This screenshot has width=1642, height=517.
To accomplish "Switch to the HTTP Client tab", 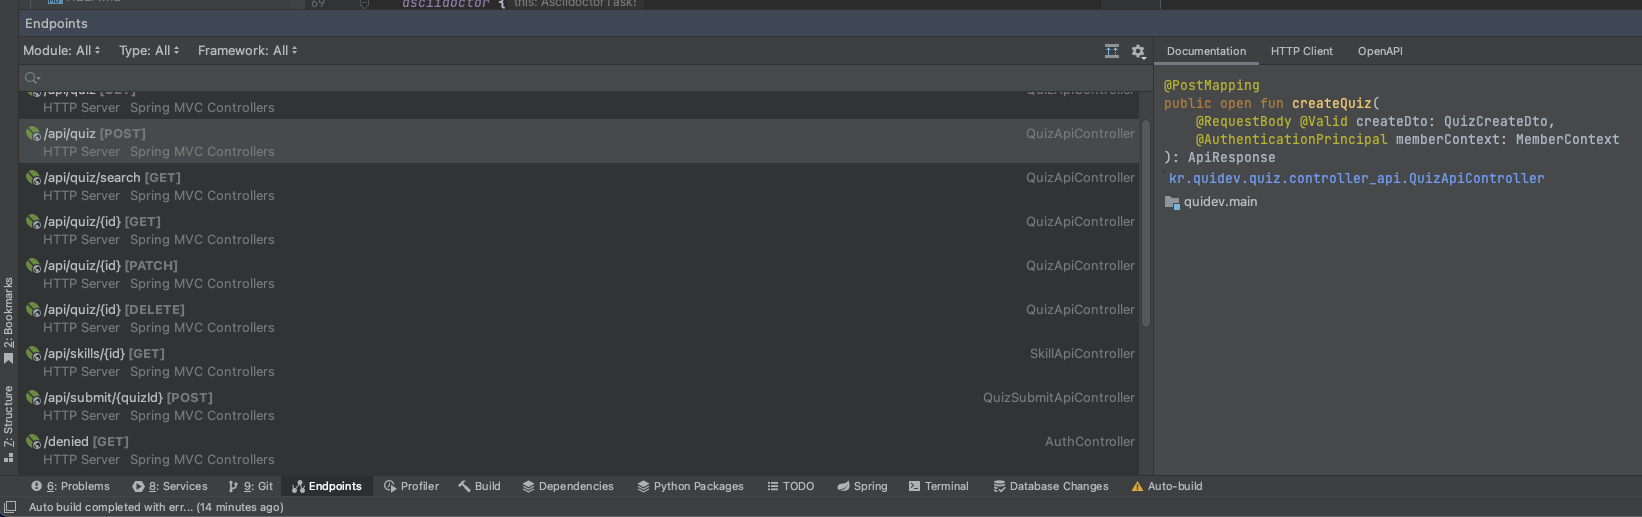I will (1301, 51).
